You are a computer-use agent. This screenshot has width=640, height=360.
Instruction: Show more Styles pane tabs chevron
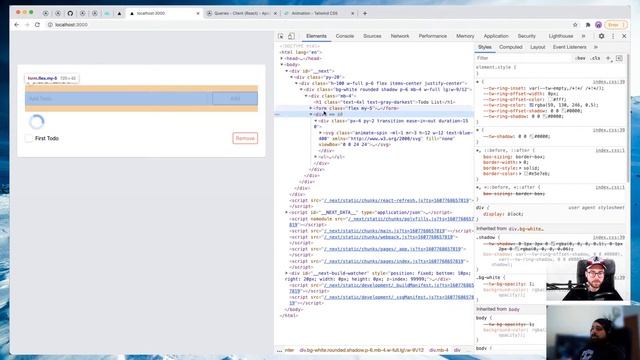[x=596, y=47]
